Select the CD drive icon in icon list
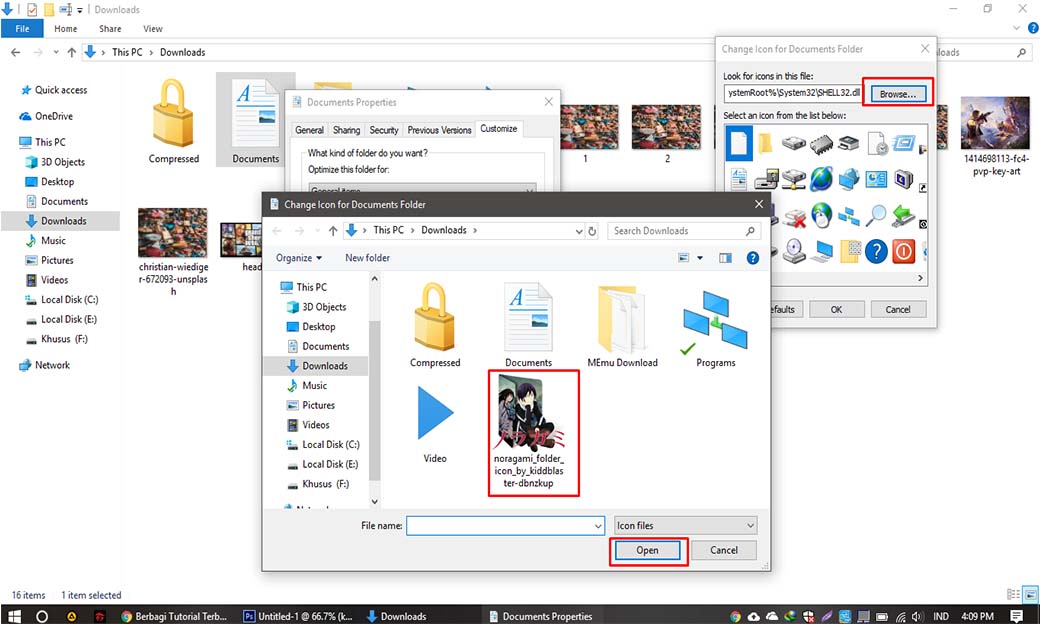The height and width of the screenshot is (624, 1040). 793,251
